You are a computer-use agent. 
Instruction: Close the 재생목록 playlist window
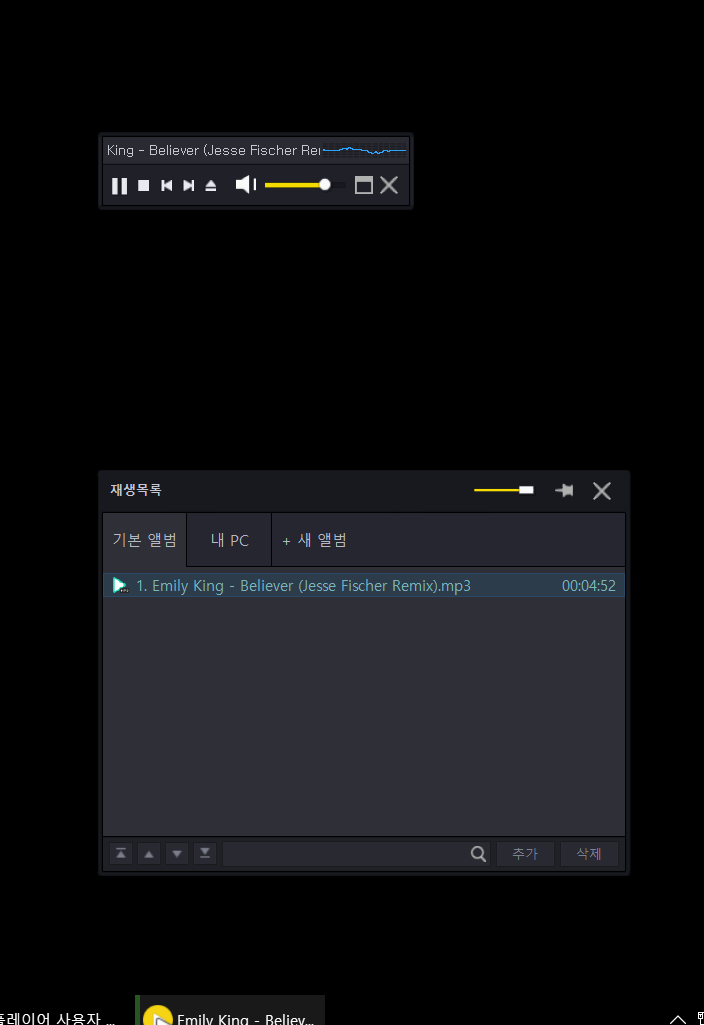[602, 491]
